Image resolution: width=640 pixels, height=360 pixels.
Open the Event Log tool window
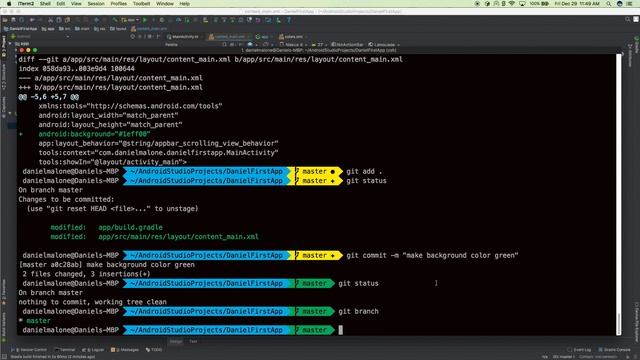[x=579, y=350]
